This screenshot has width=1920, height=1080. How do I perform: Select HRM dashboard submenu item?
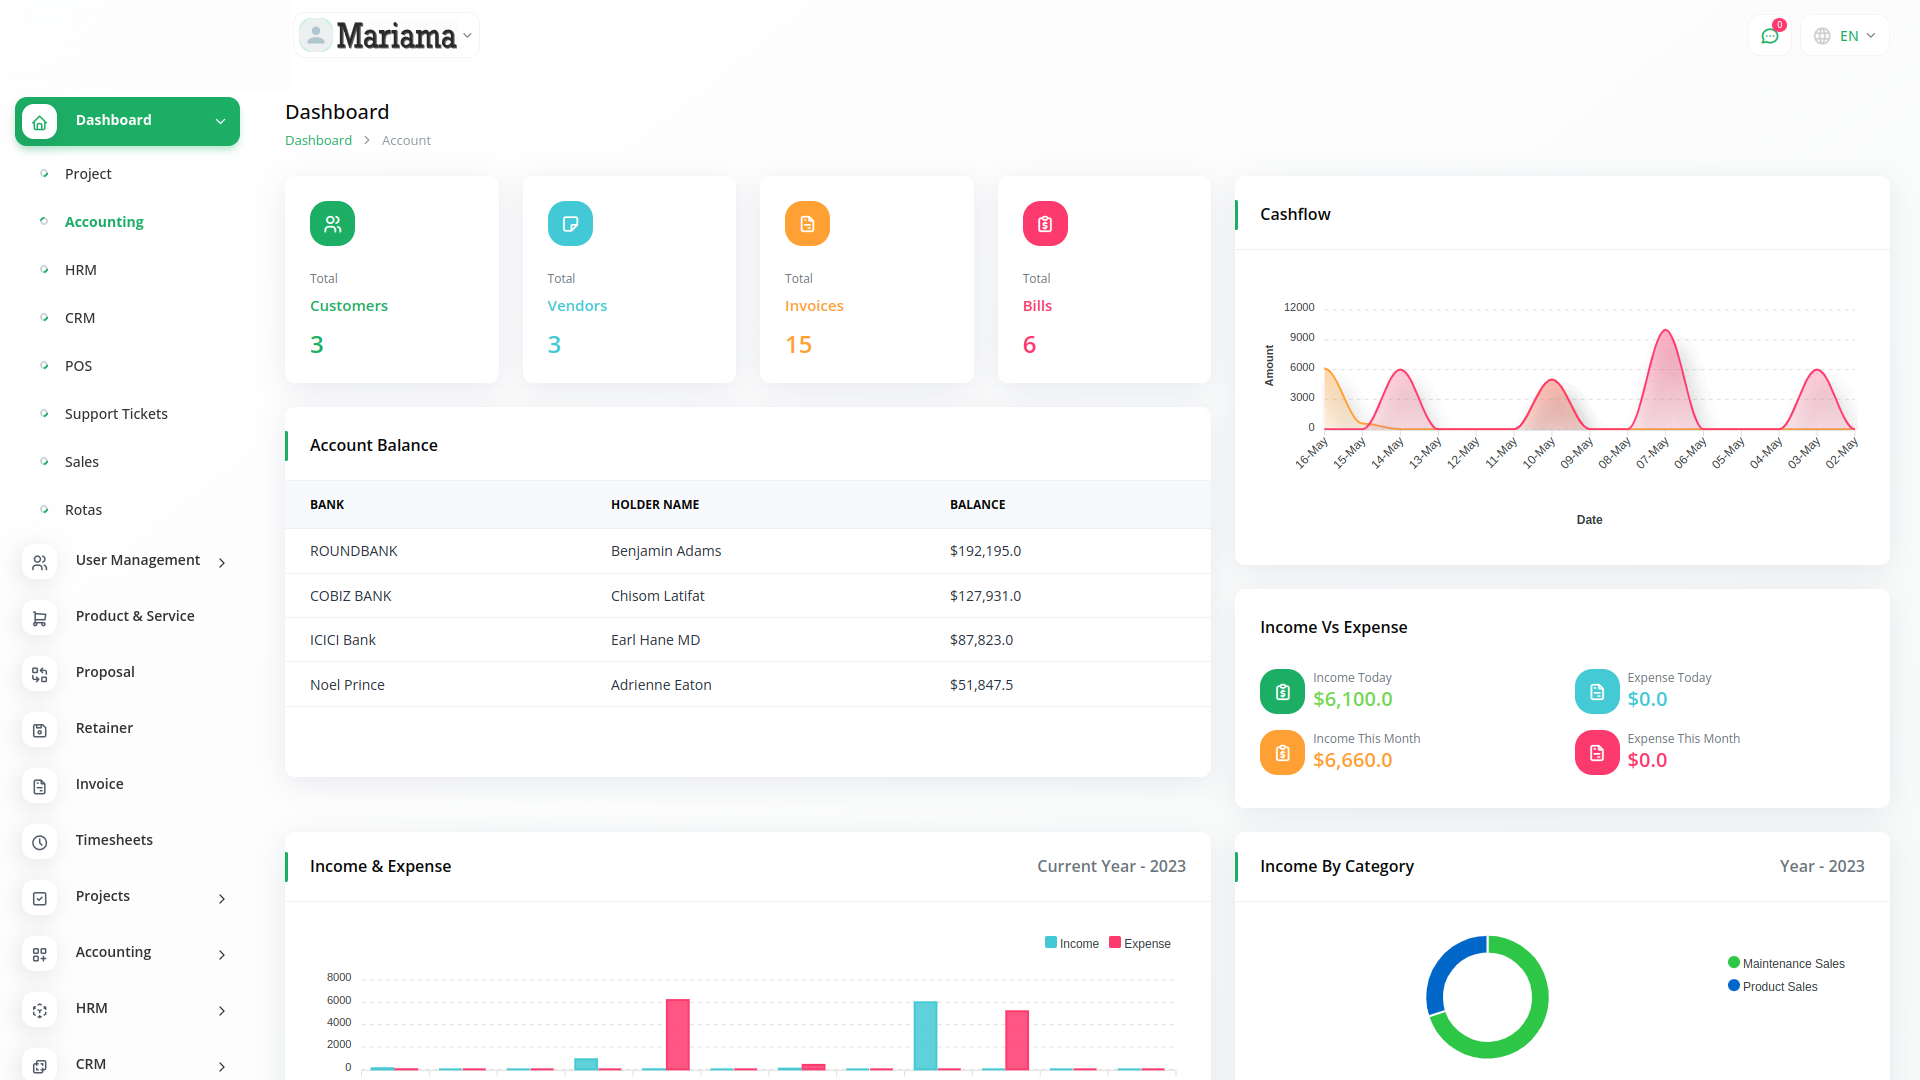pyautogui.click(x=81, y=270)
